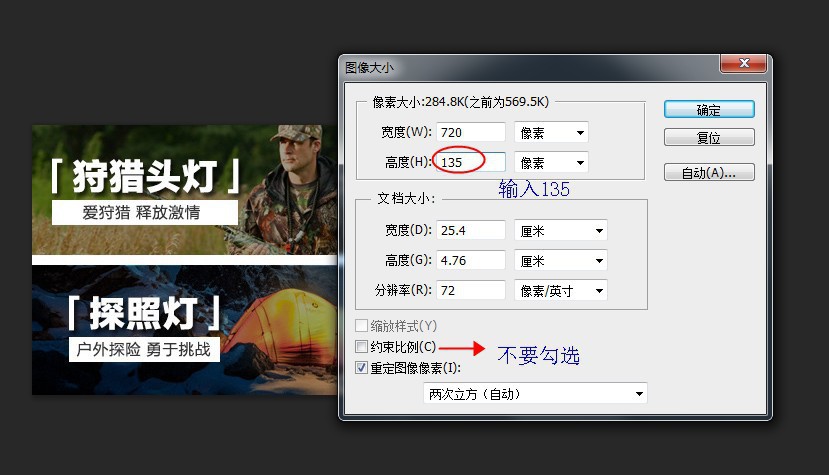Click the 宽度(D) field showing 25.4
This screenshot has width=829, height=475.
click(471, 230)
